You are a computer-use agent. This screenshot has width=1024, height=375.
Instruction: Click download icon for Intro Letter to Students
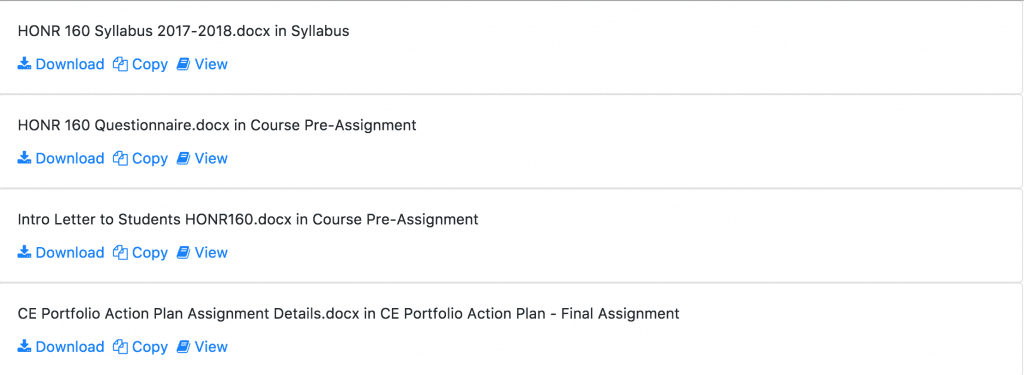(24, 252)
